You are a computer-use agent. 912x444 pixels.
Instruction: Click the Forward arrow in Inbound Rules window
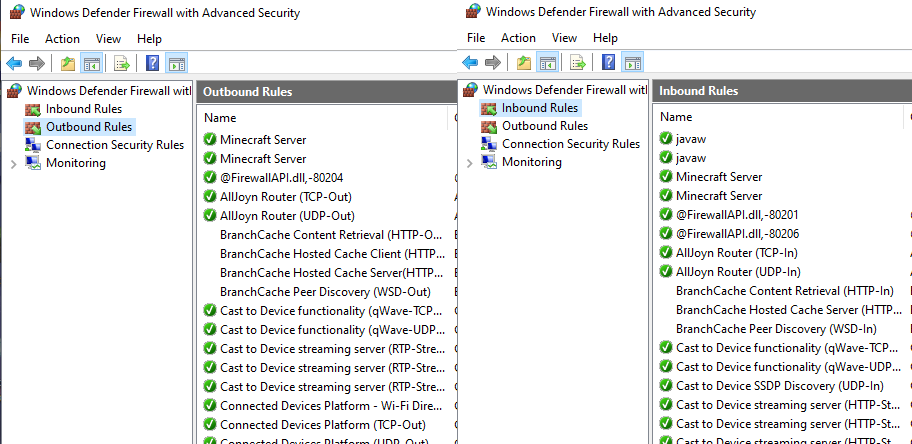pyautogui.click(x=493, y=62)
